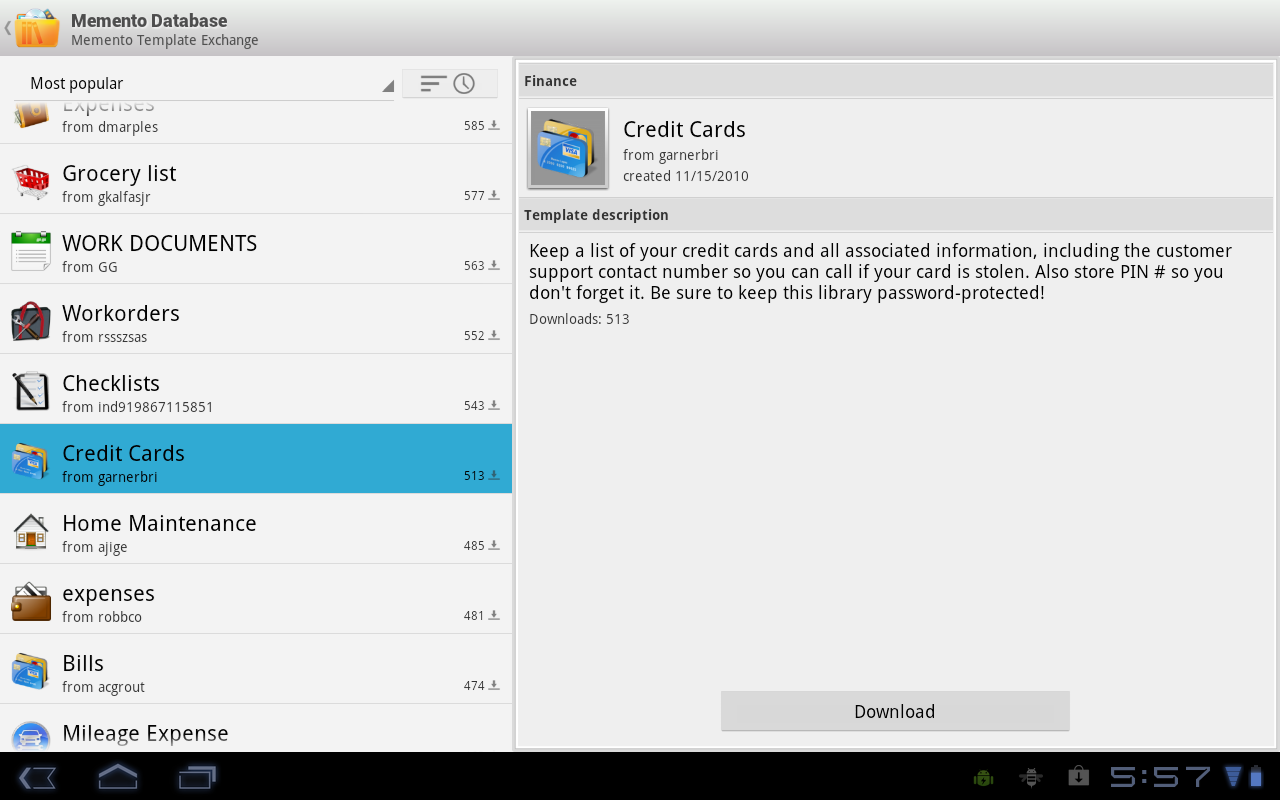Open the Credit Cards large thumbnail
This screenshot has width=1280, height=800.
568,148
